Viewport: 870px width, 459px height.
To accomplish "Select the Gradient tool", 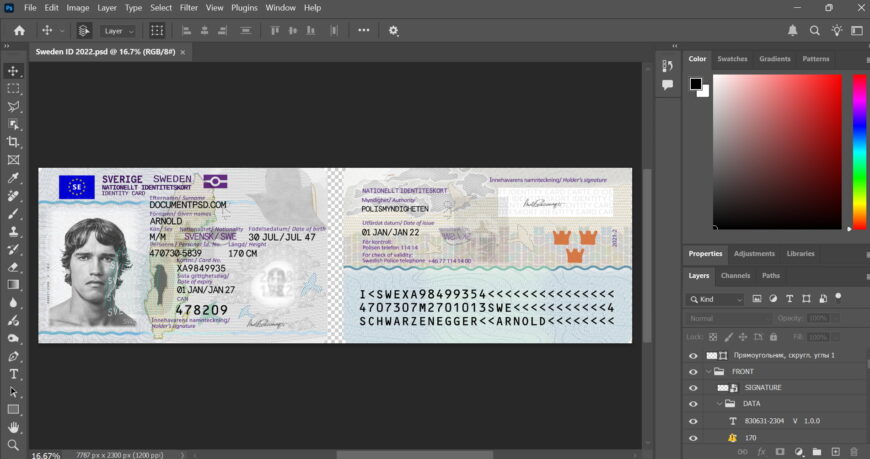I will click(13, 285).
